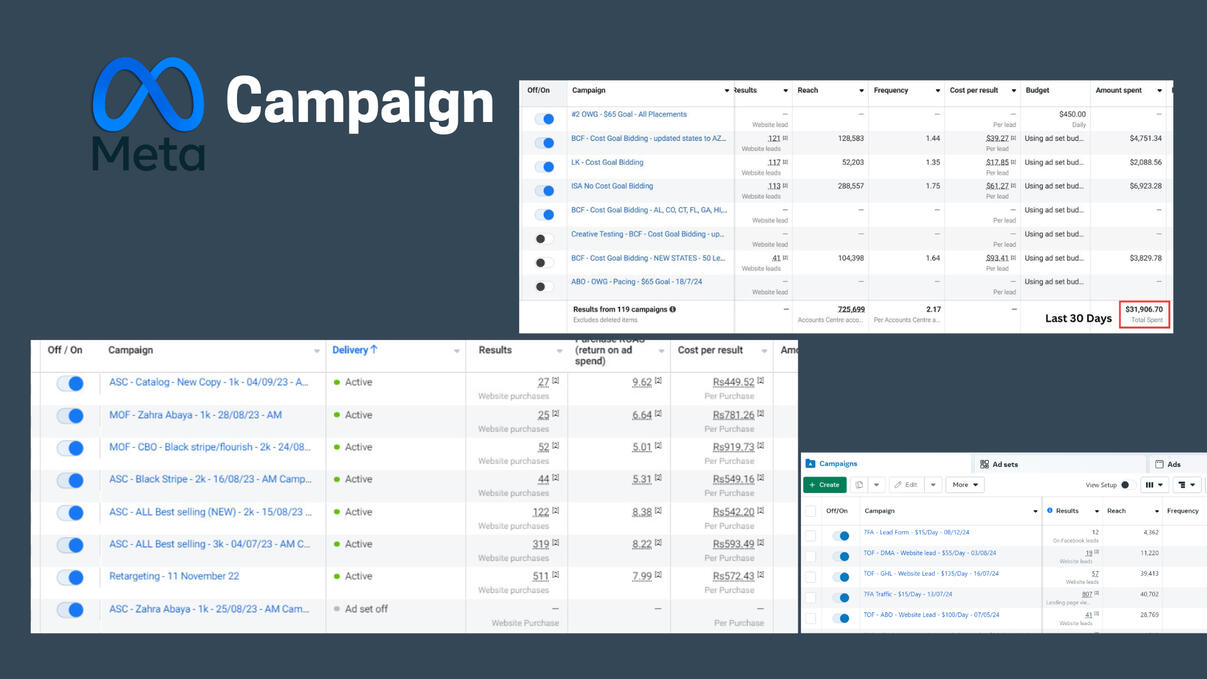Click the Meta infinity logo
The width and height of the screenshot is (1207, 679).
(x=148, y=95)
